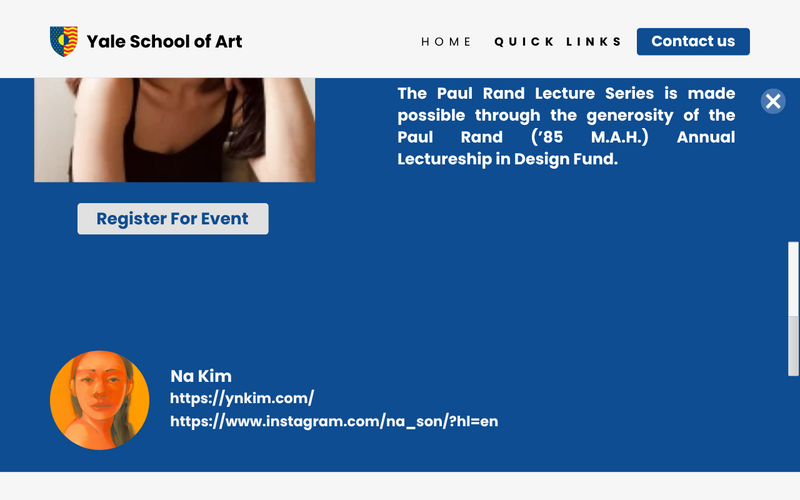Click the Yale shield logo icon
Image resolution: width=800 pixels, height=500 pixels.
point(64,41)
